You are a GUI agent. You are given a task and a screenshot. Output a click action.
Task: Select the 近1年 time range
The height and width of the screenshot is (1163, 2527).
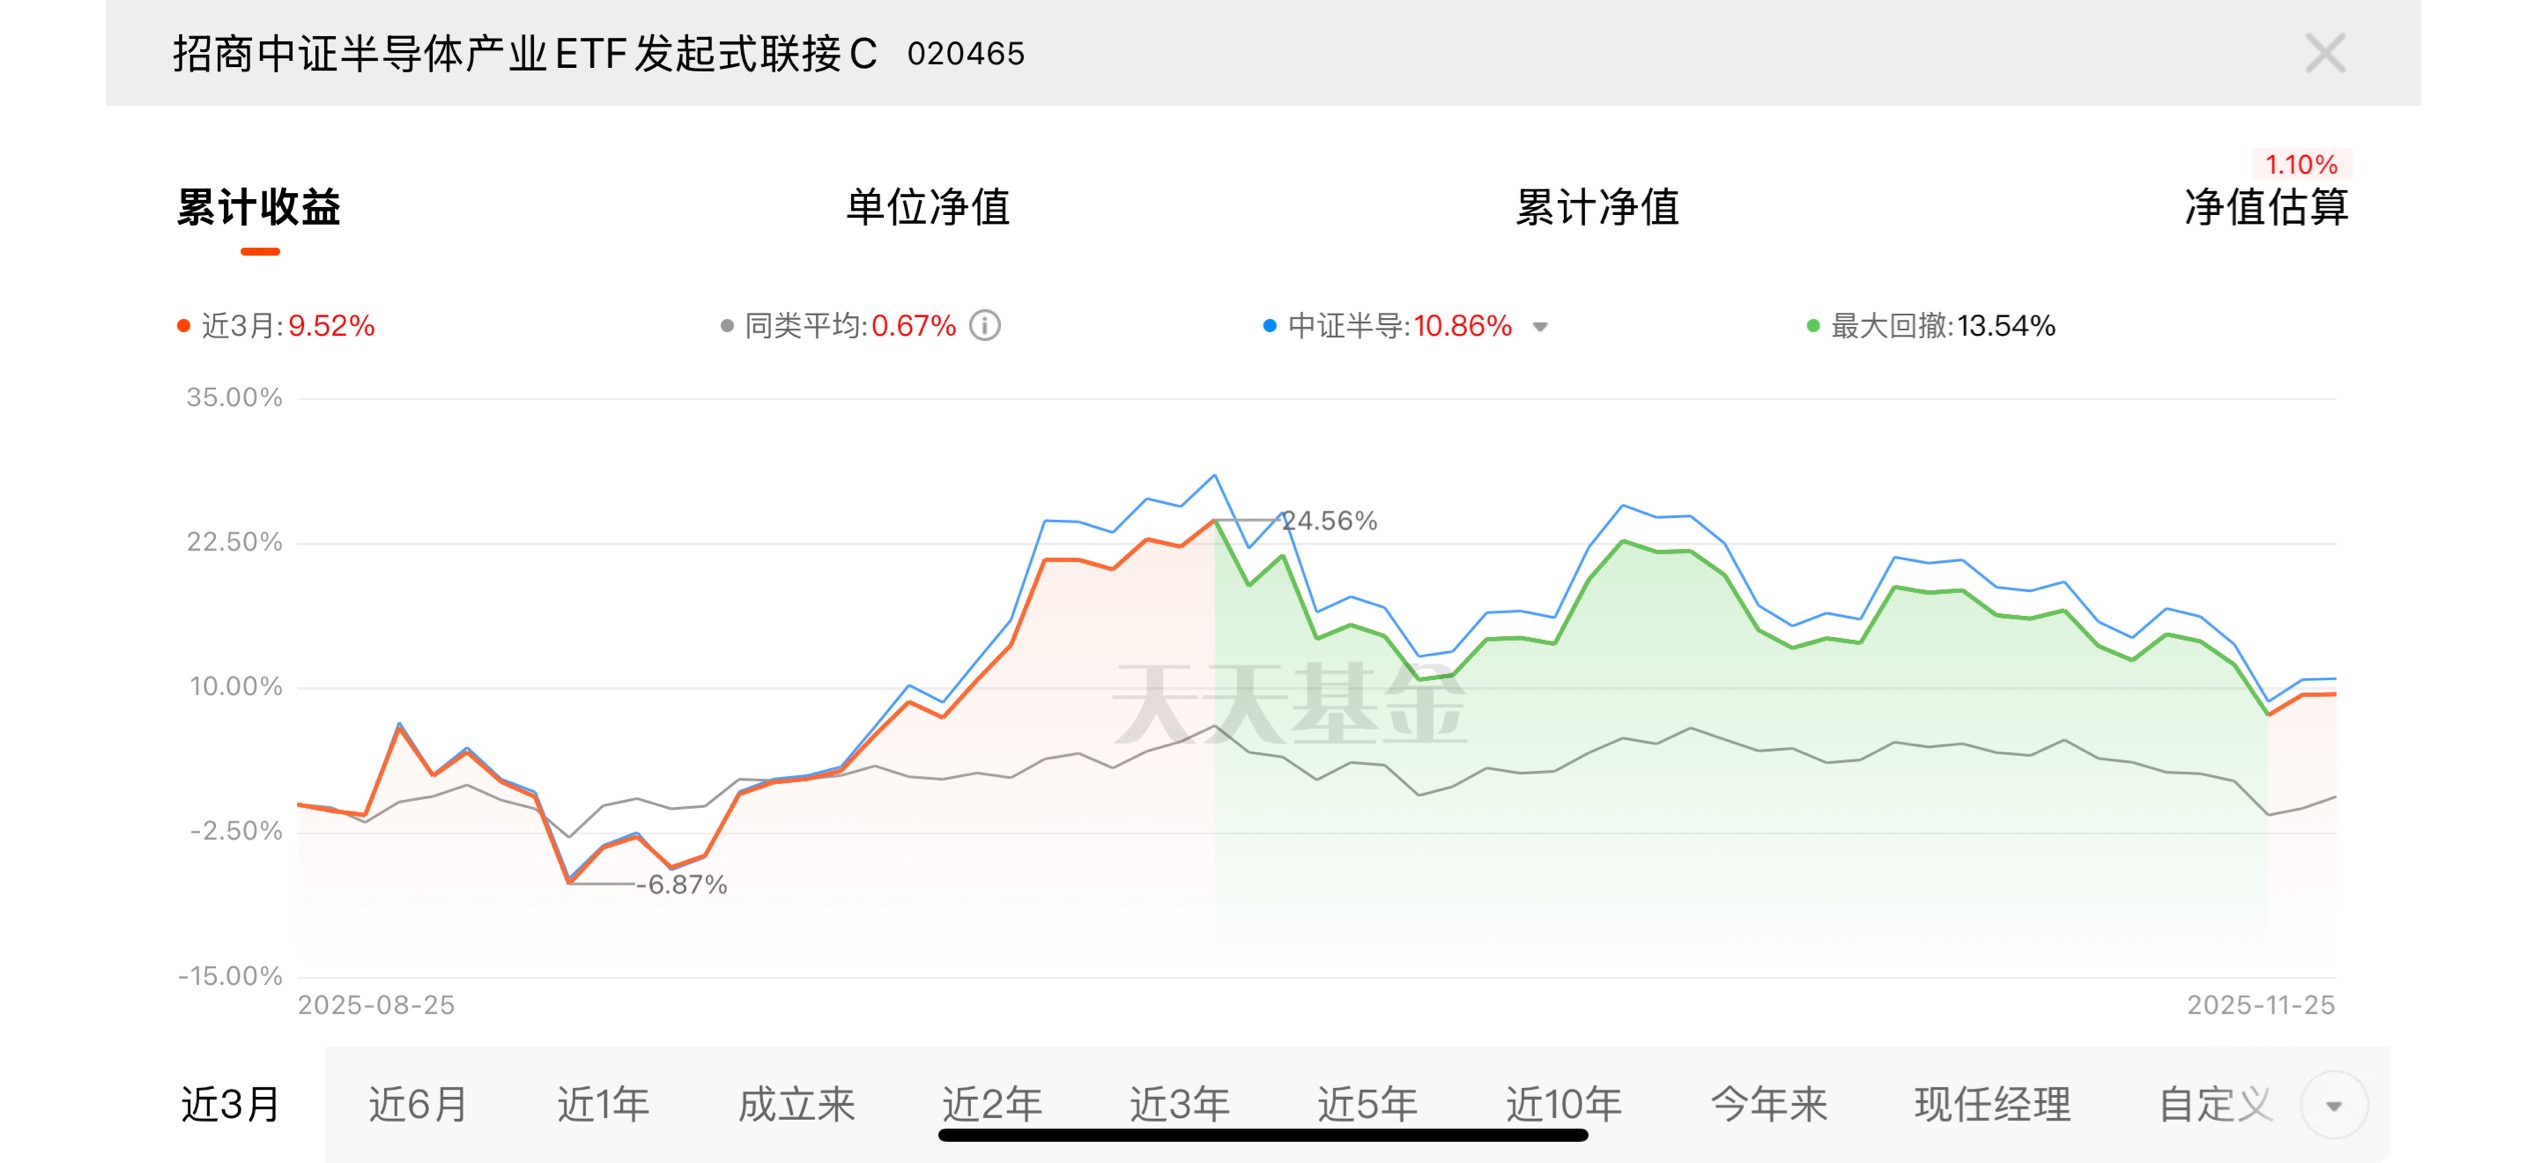point(603,1105)
